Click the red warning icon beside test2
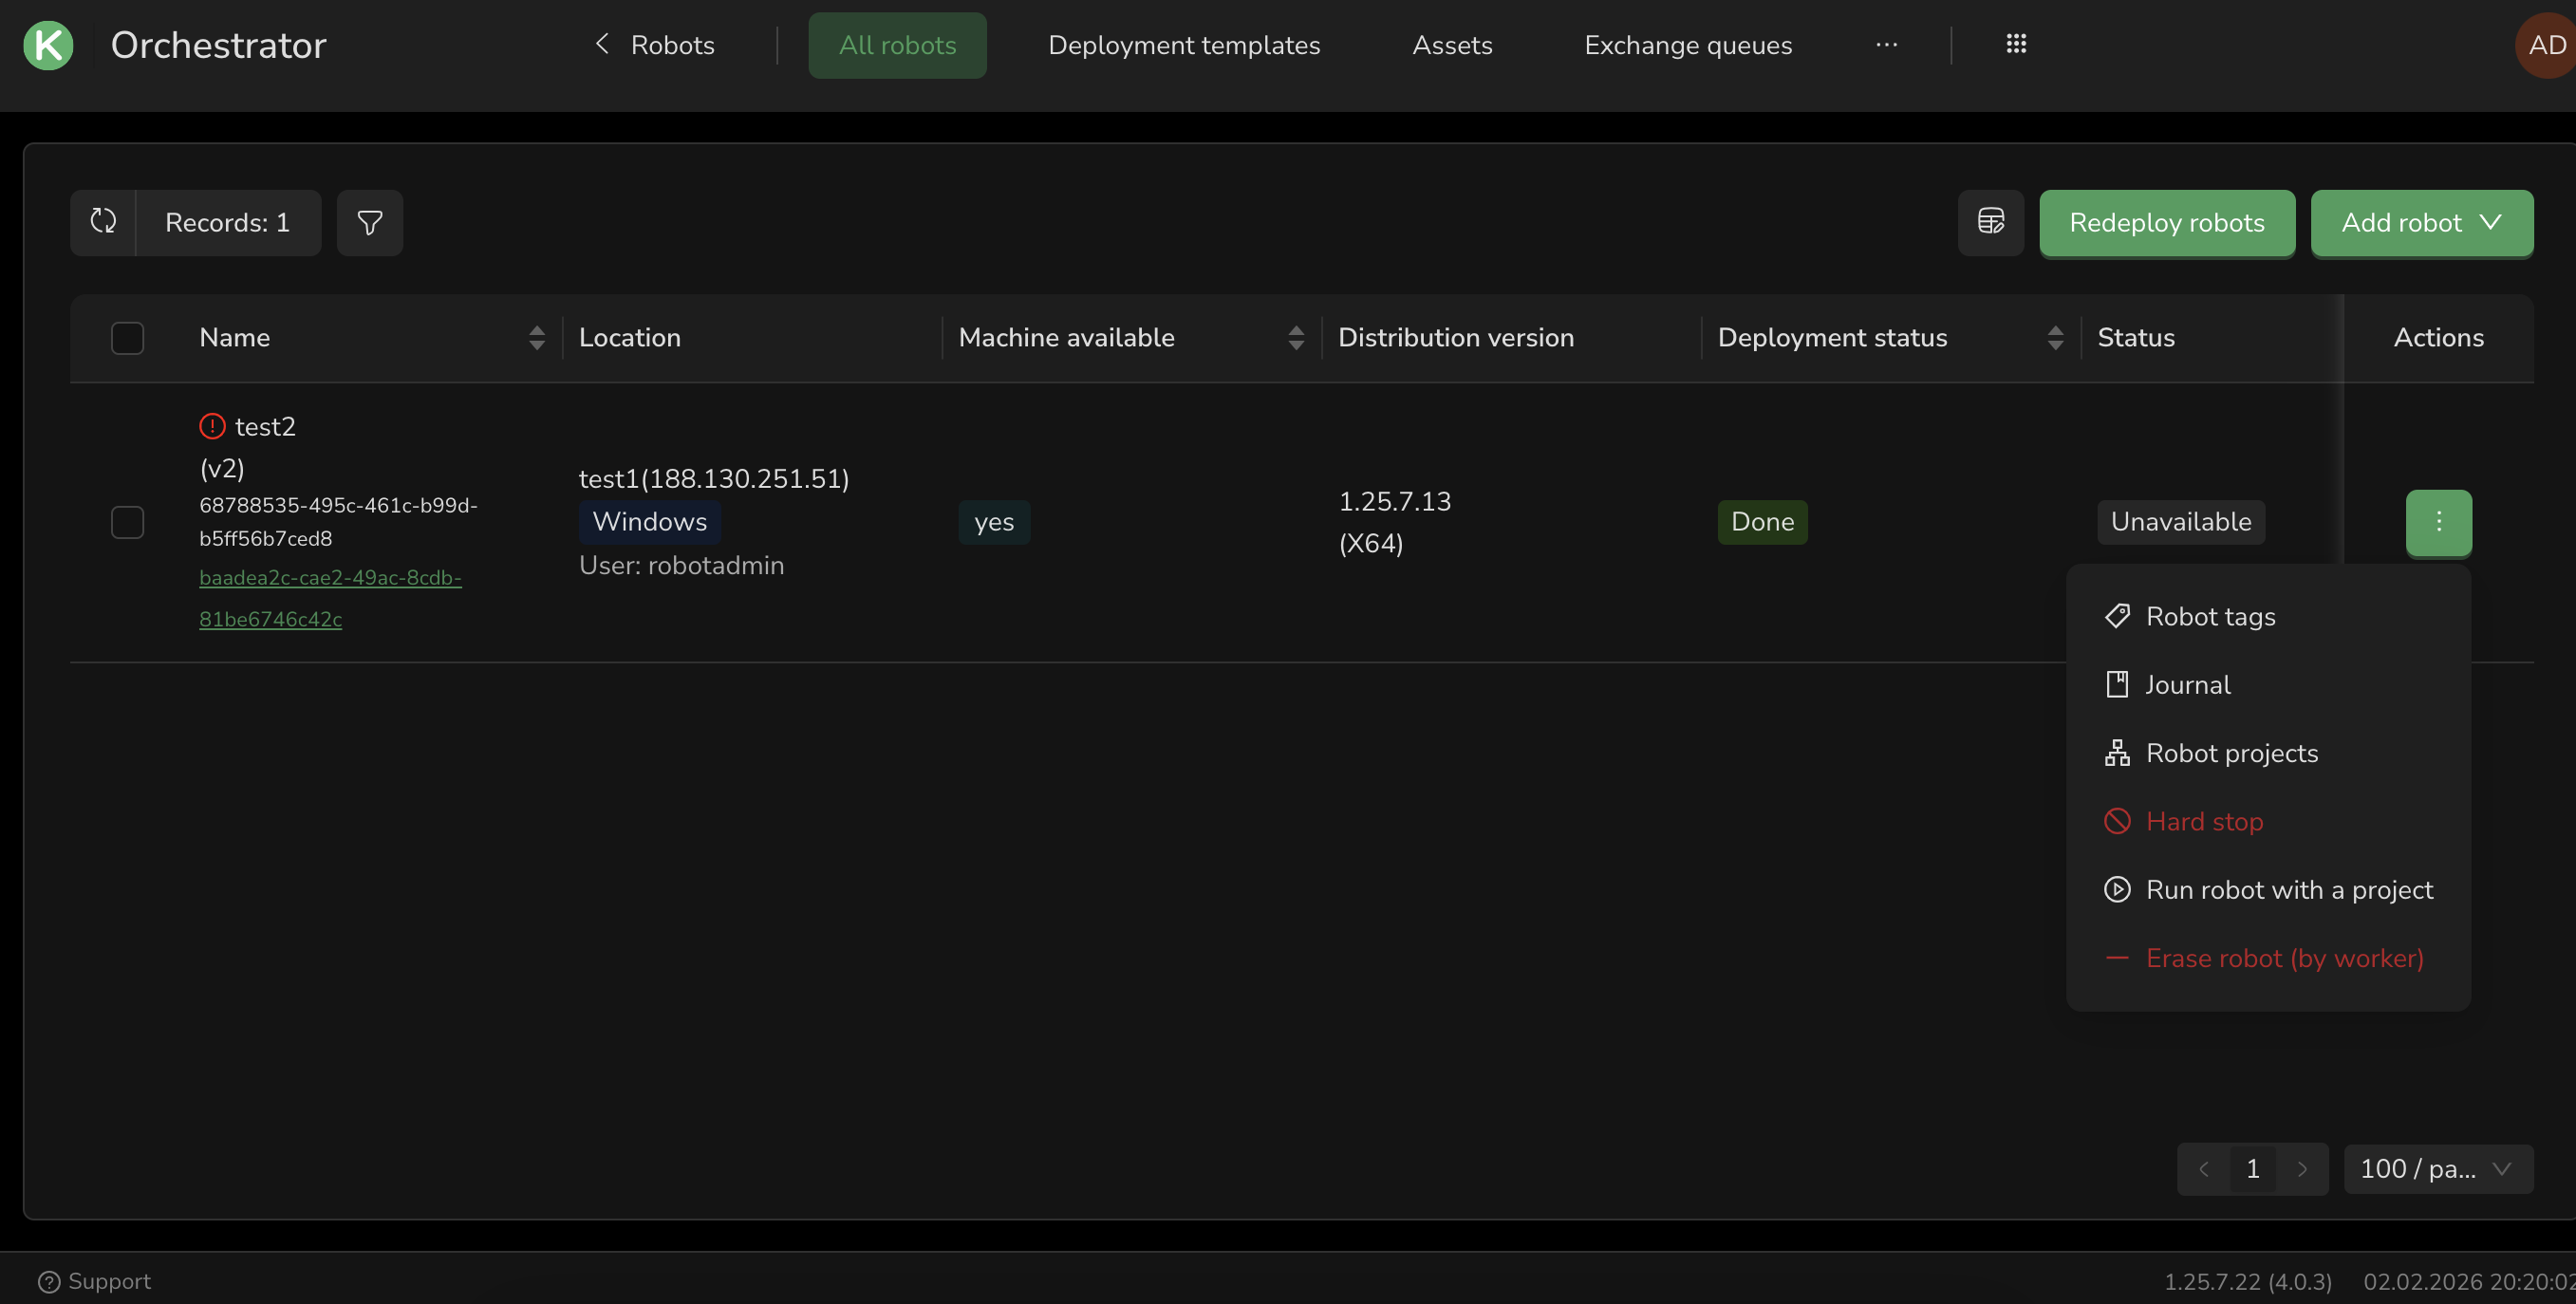Image resolution: width=2576 pixels, height=1304 pixels. point(212,426)
